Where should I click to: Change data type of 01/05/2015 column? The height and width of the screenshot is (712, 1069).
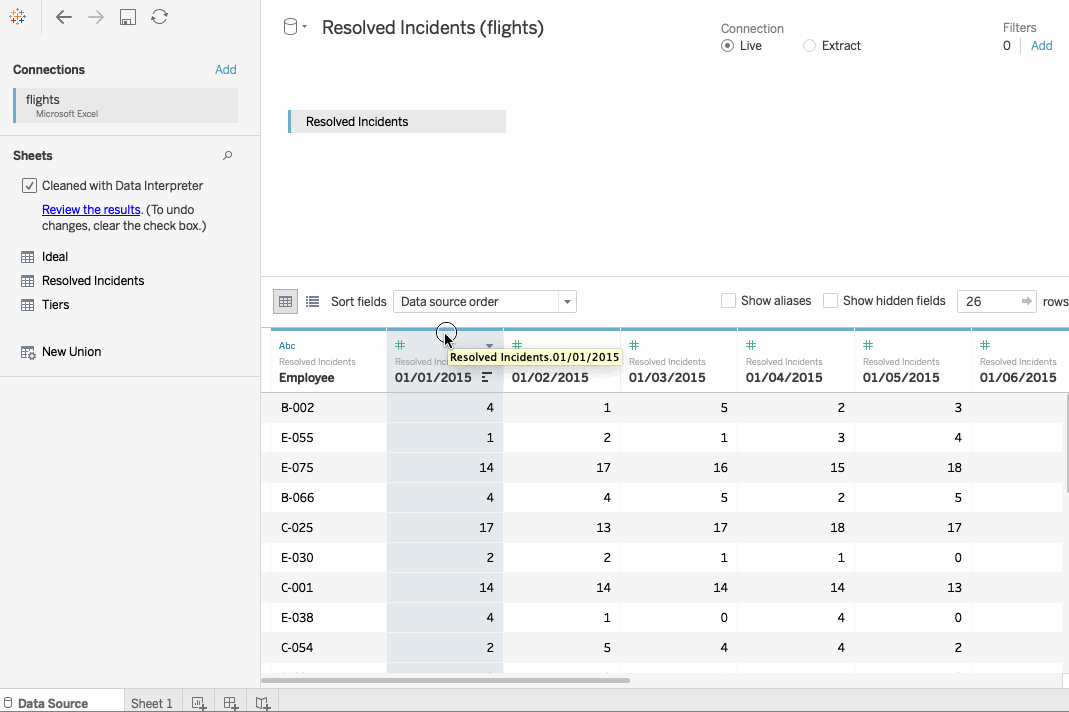(x=868, y=345)
